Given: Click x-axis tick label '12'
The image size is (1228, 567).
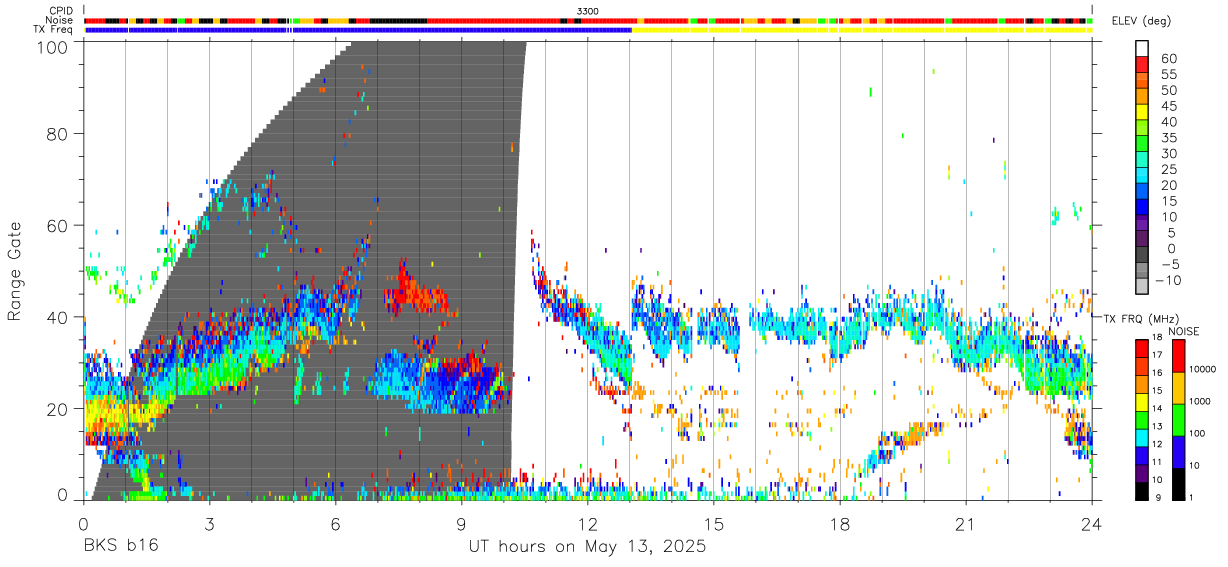Looking at the screenshot, I should (588, 524).
